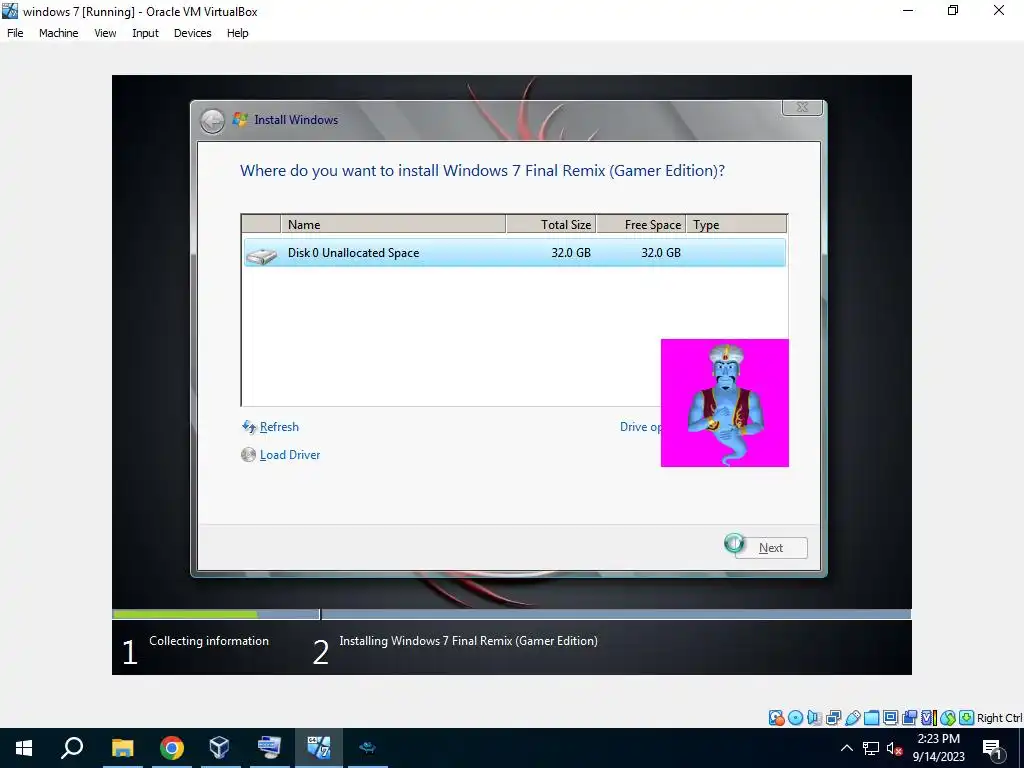
Task: Launch Google Chrome from the taskbar
Action: pos(172,748)
